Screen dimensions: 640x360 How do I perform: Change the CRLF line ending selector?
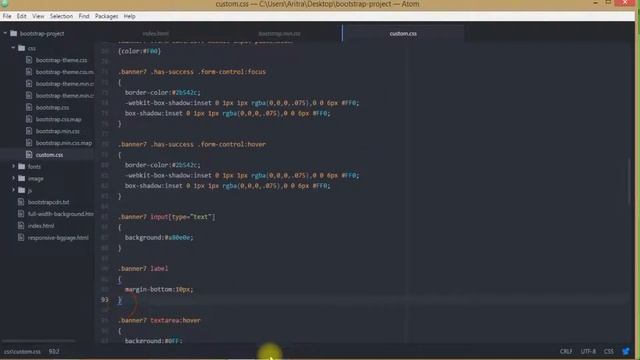tap(566, 351)
